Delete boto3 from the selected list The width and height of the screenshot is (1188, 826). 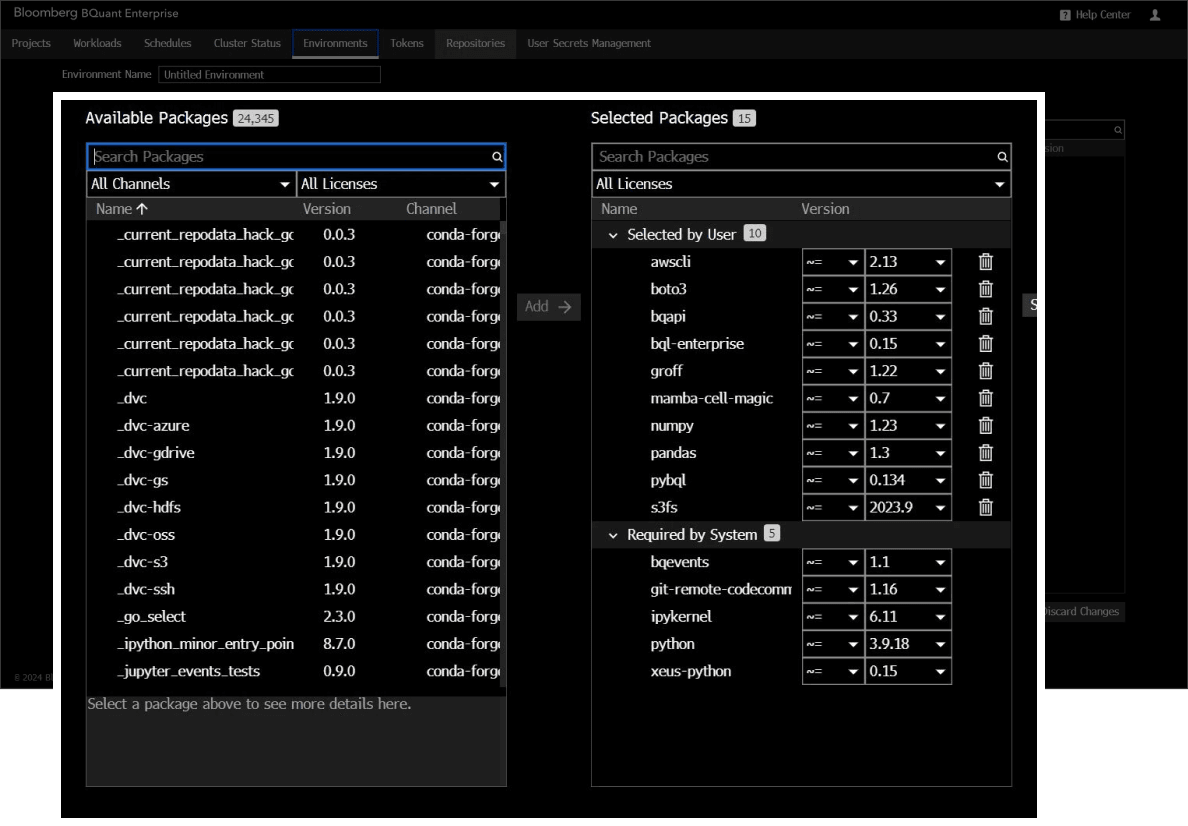tap(985, 288)
